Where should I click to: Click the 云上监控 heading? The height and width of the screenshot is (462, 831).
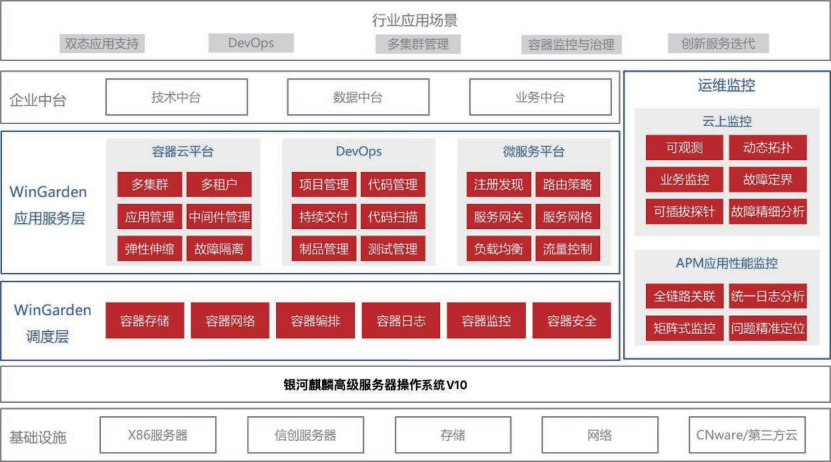tap(727, 121)
